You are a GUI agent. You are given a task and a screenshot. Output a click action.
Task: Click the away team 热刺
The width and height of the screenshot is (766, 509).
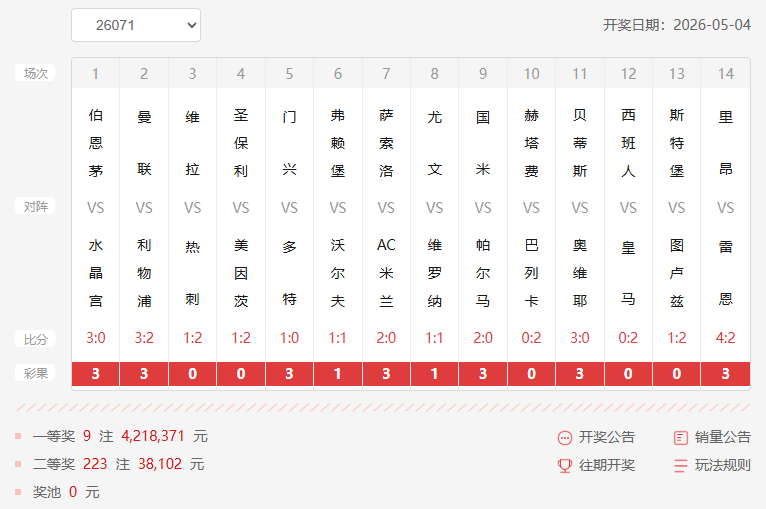click(x=192, y=273)
